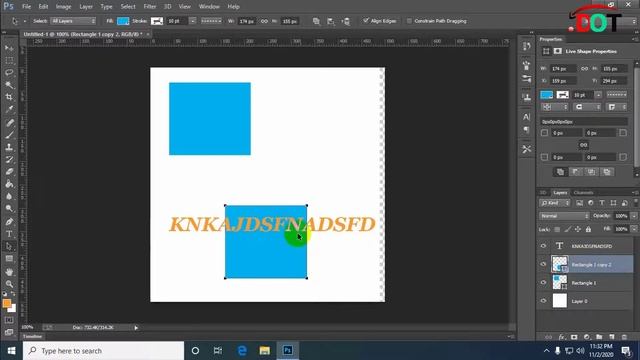Select the History Brush tool

[x=9, y=160]
